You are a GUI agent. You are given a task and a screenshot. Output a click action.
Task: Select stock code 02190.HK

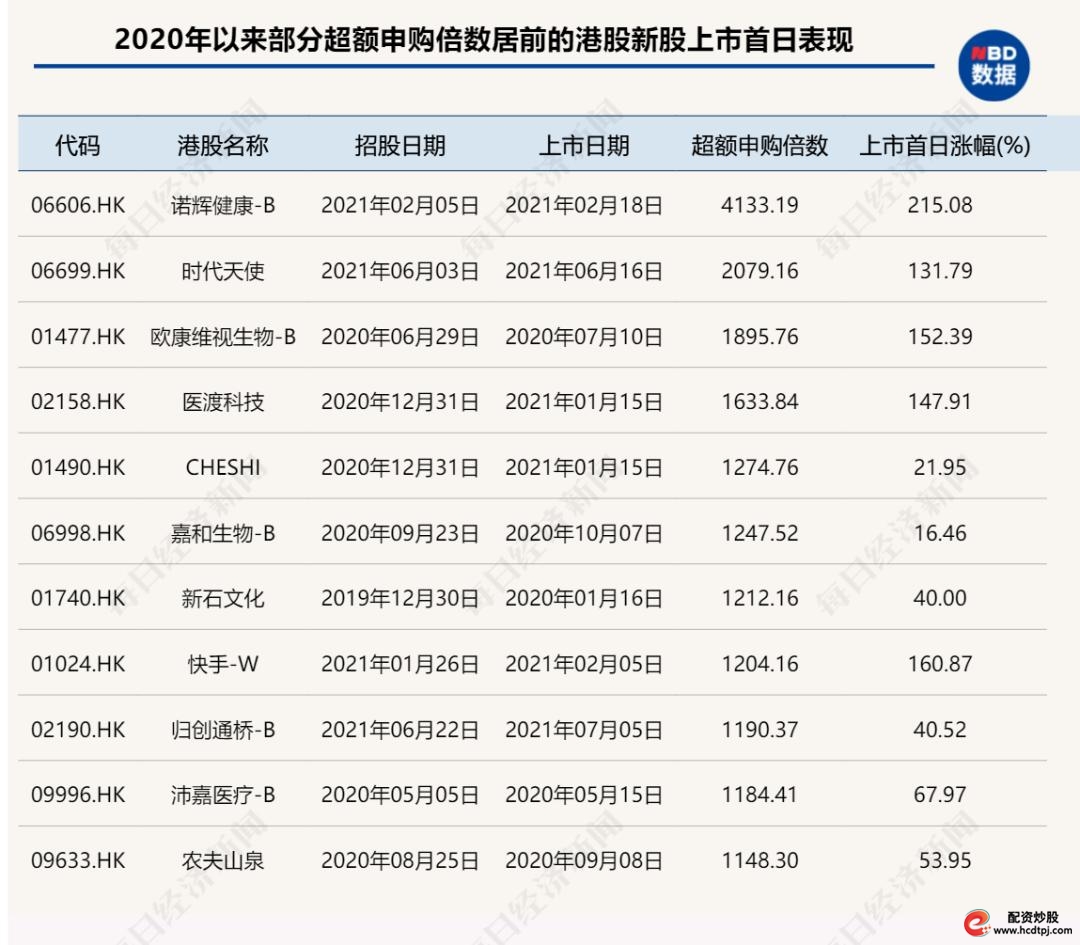pyautogui.click(x=78, y=729)
